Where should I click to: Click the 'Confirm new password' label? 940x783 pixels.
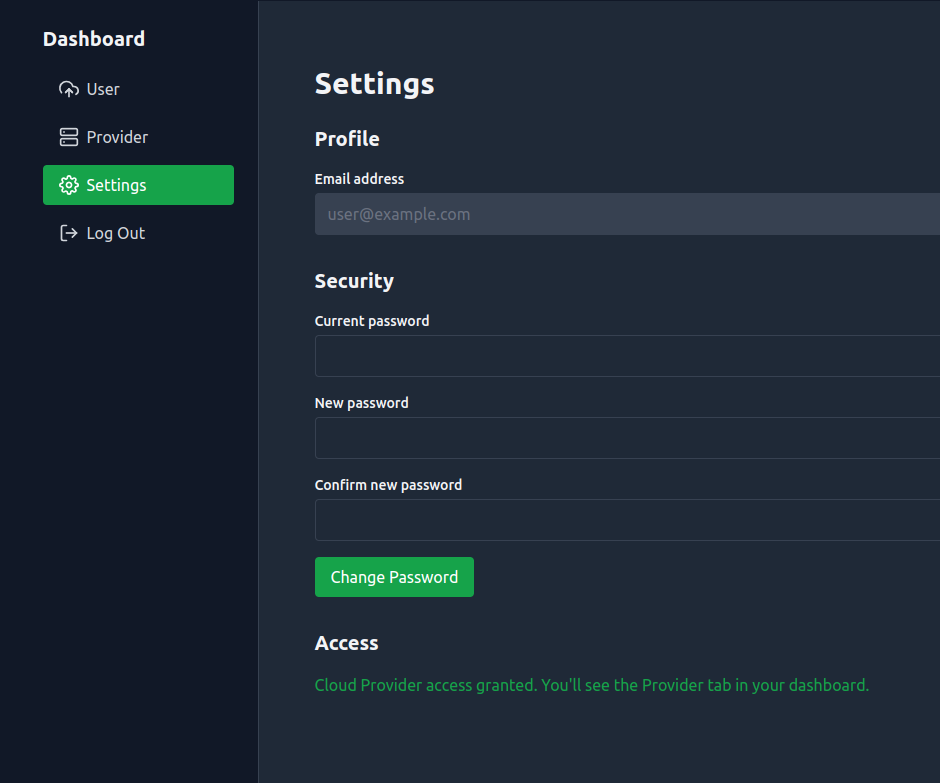(x=388, y=485)
